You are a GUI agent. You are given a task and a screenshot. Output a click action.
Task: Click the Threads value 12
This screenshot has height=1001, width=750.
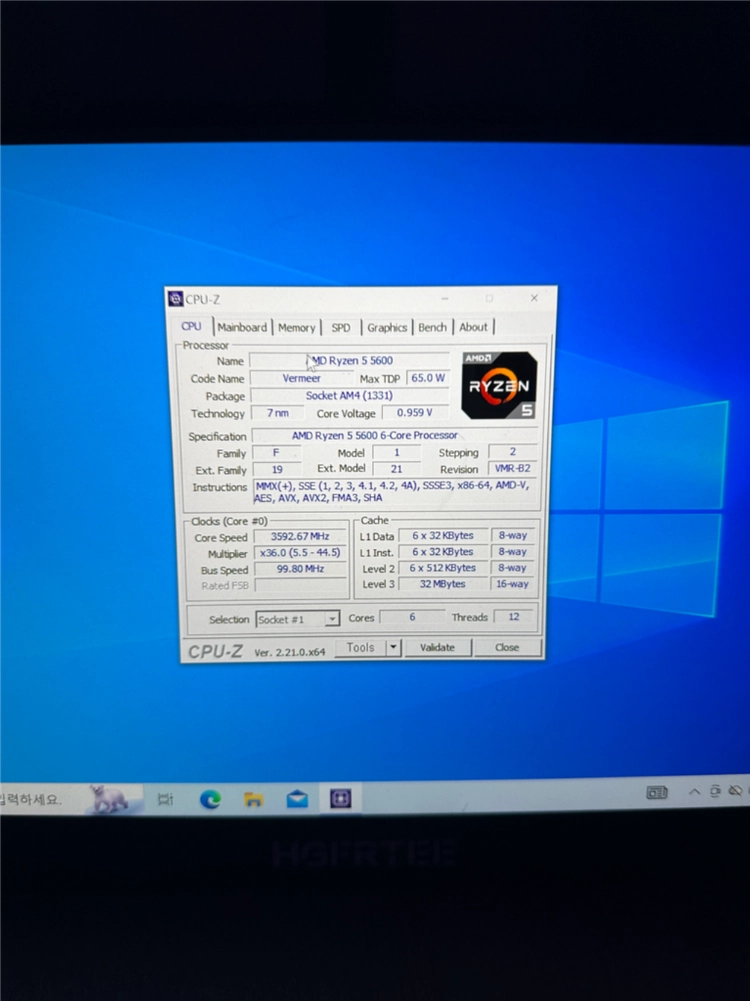pyautogui.click(x=514, y=617)
